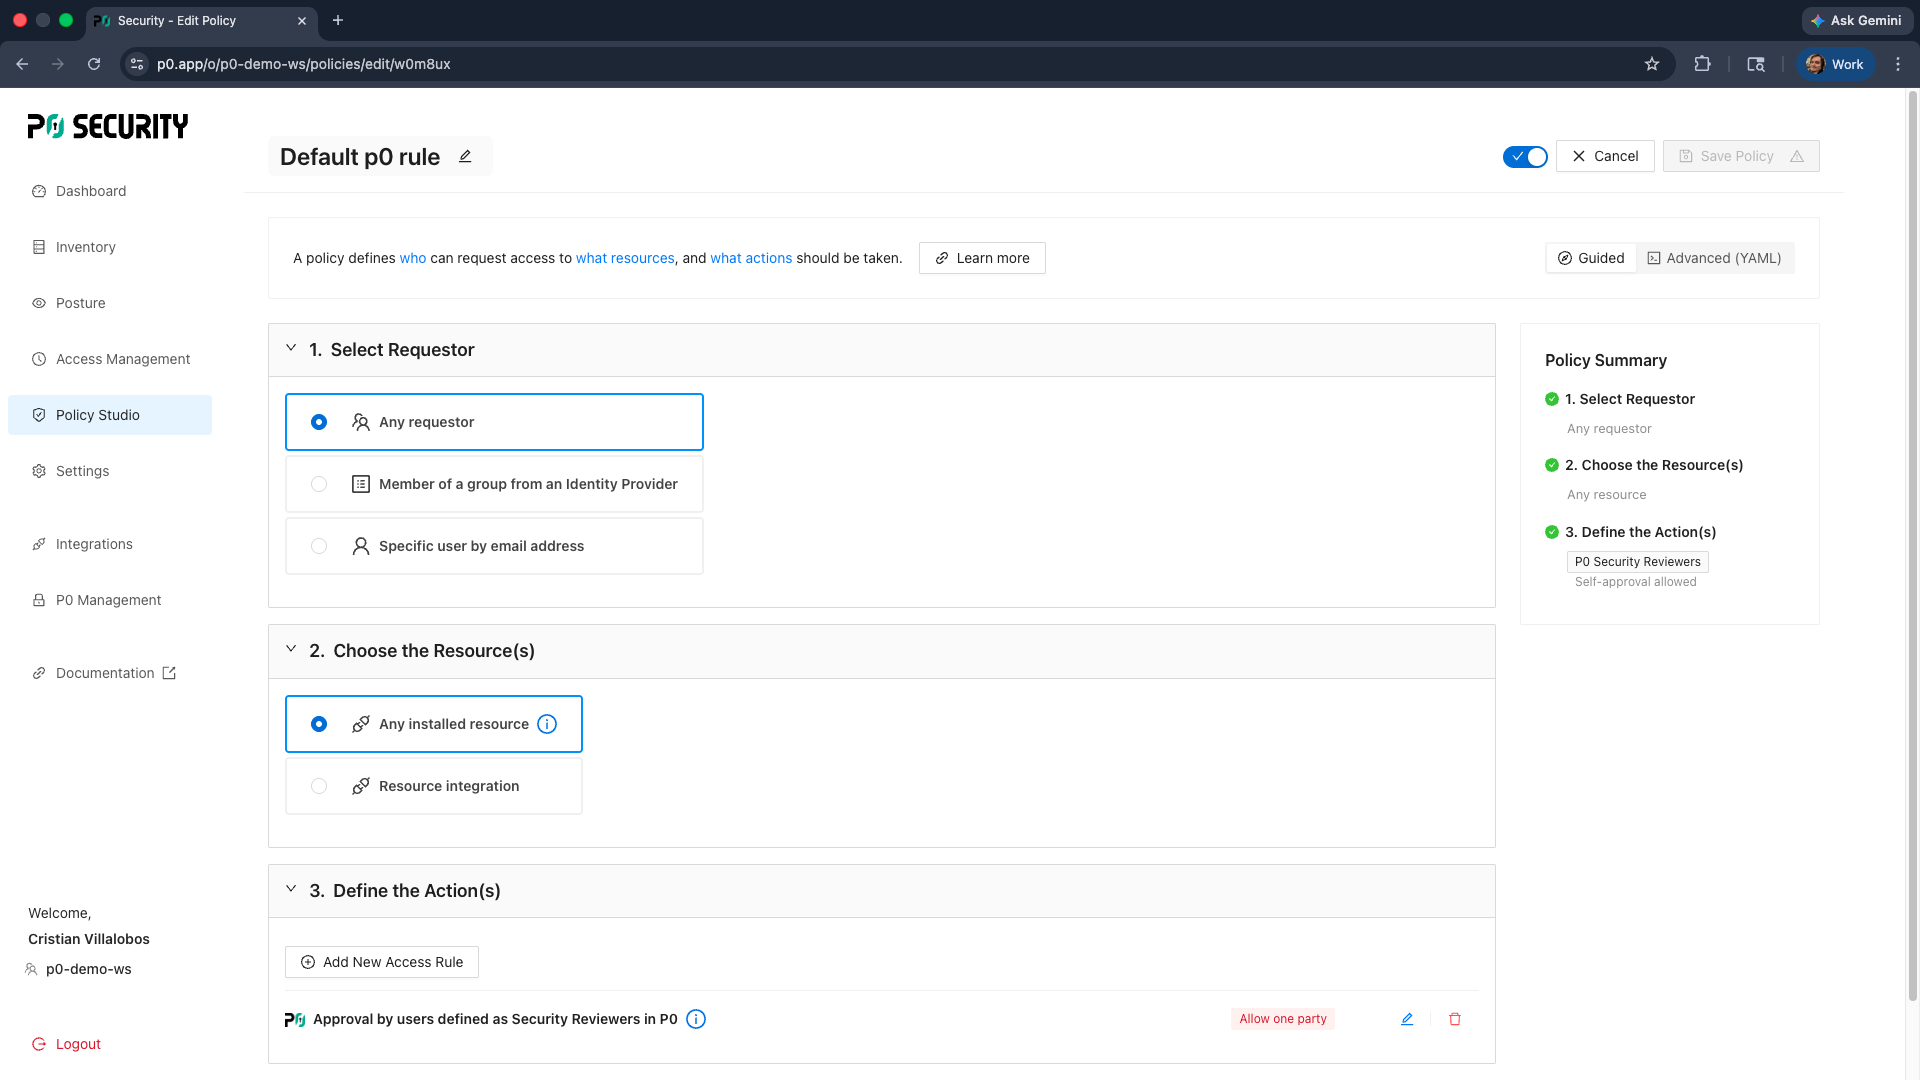This screenshot has width=1920, height=1080.
Task: Click the edit pencil next to Default p0 rule
Action: pyautogui.click(x=465, y=156)
